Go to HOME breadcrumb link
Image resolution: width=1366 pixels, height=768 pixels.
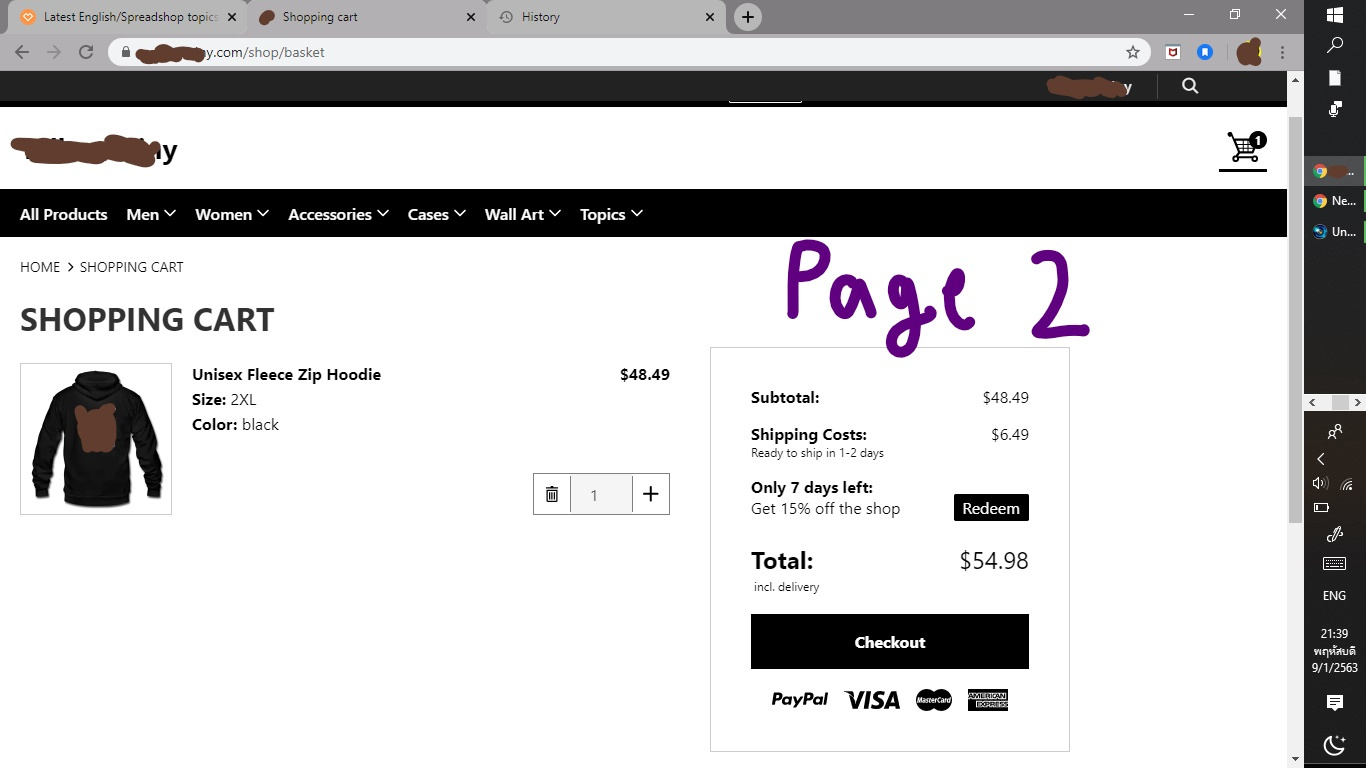[x=40, y=267]
